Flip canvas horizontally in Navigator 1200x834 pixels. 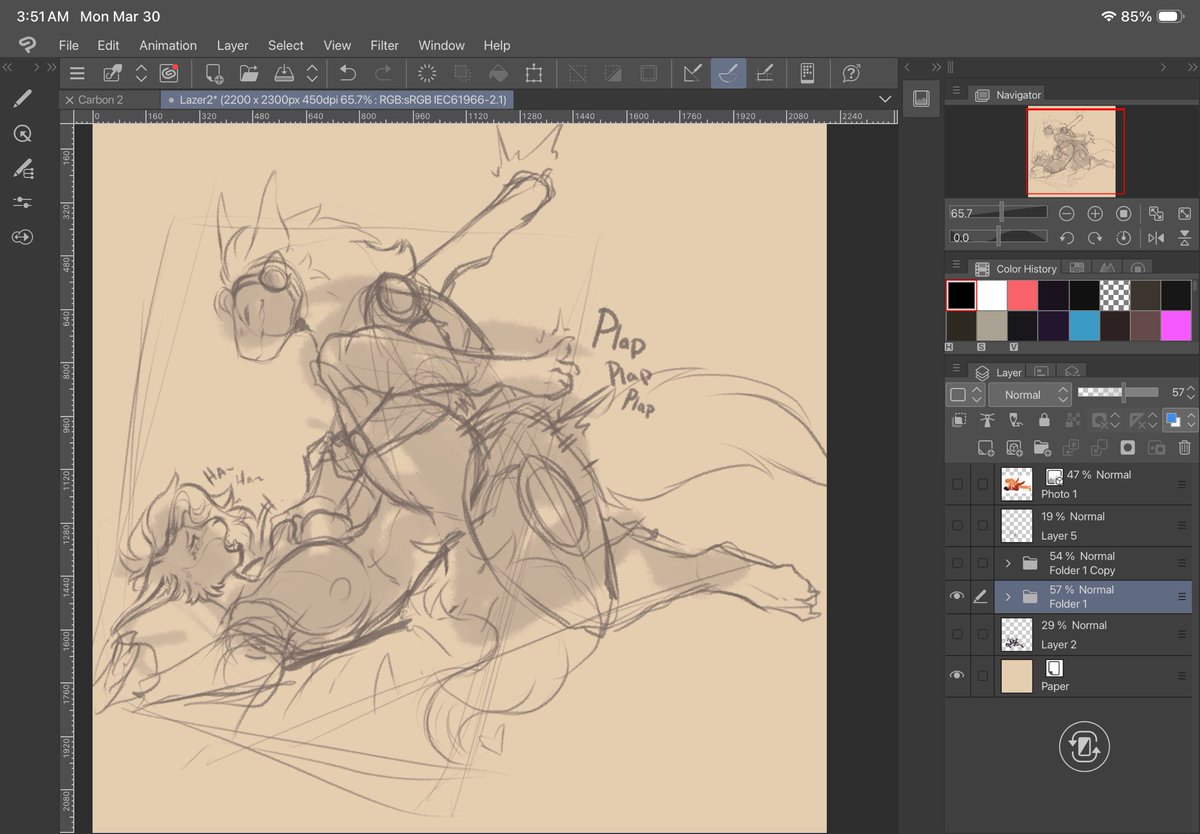pos(1156,238)
